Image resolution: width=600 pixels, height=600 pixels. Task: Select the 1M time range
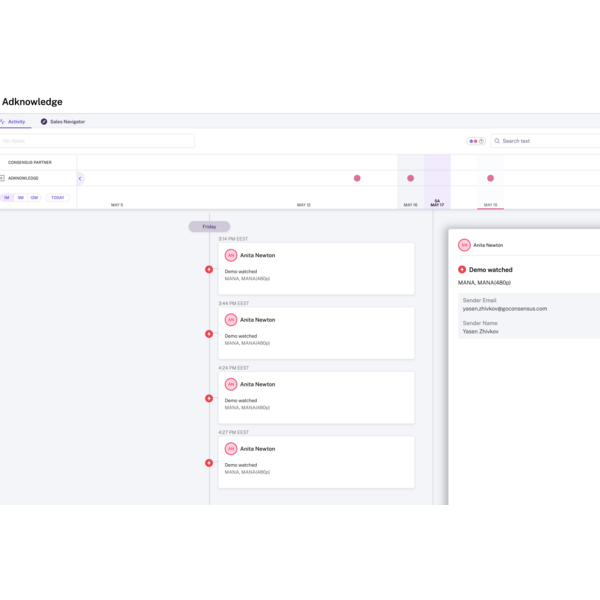[7, 197]
